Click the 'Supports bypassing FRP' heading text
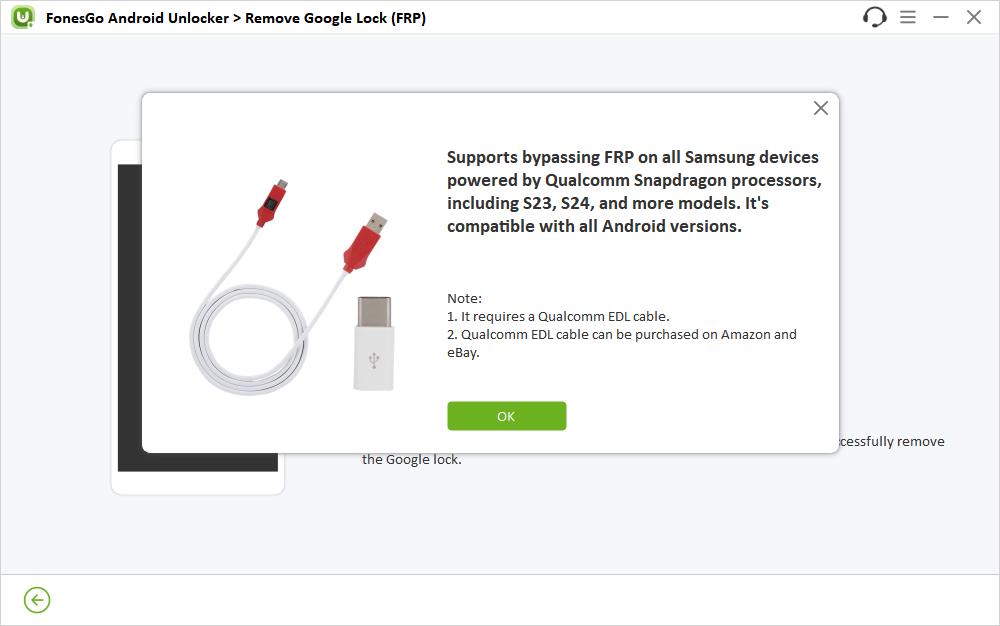Image resolution: width=1000 pixels, height=626 pixels. tap(634, 191)
